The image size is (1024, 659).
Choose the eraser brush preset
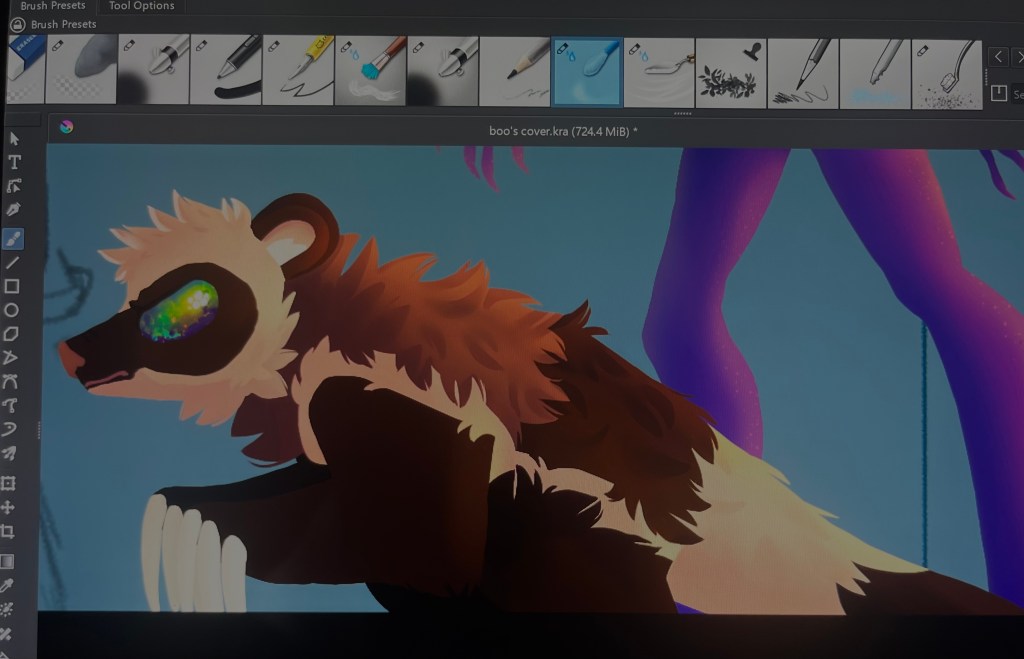pos(25,71)
